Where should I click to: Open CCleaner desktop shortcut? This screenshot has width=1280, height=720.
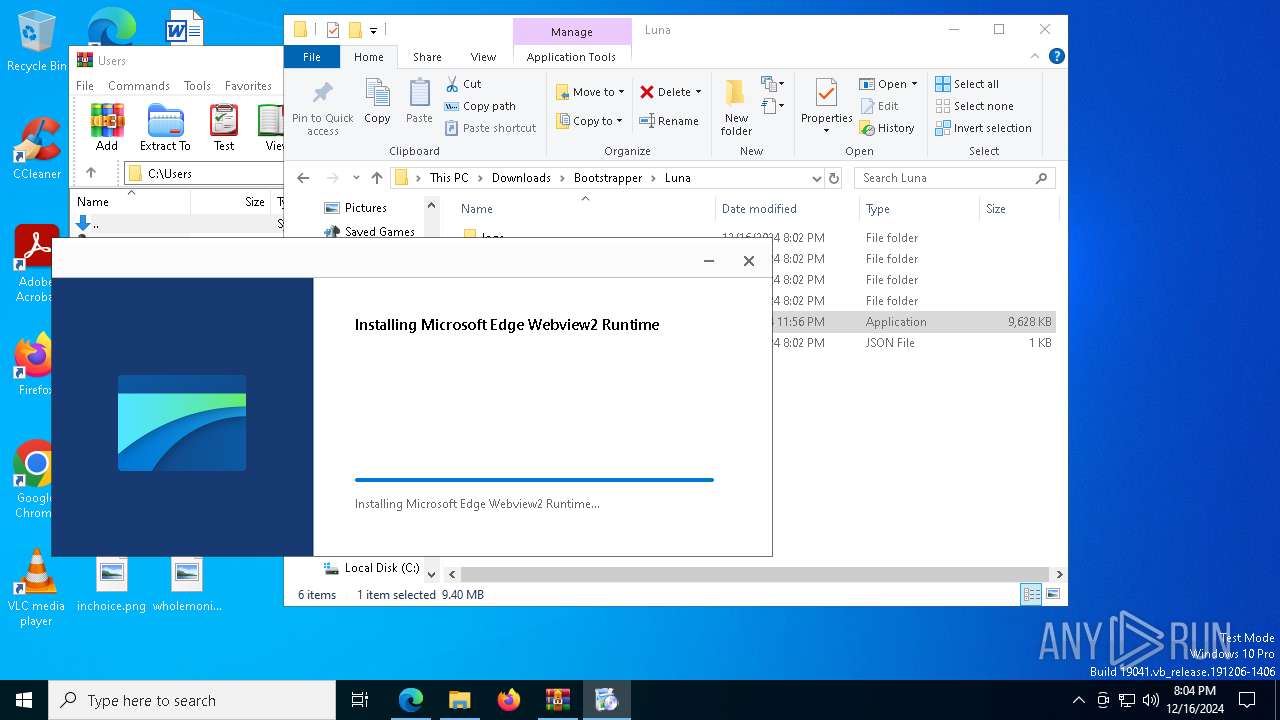click(x=37, y=148)
